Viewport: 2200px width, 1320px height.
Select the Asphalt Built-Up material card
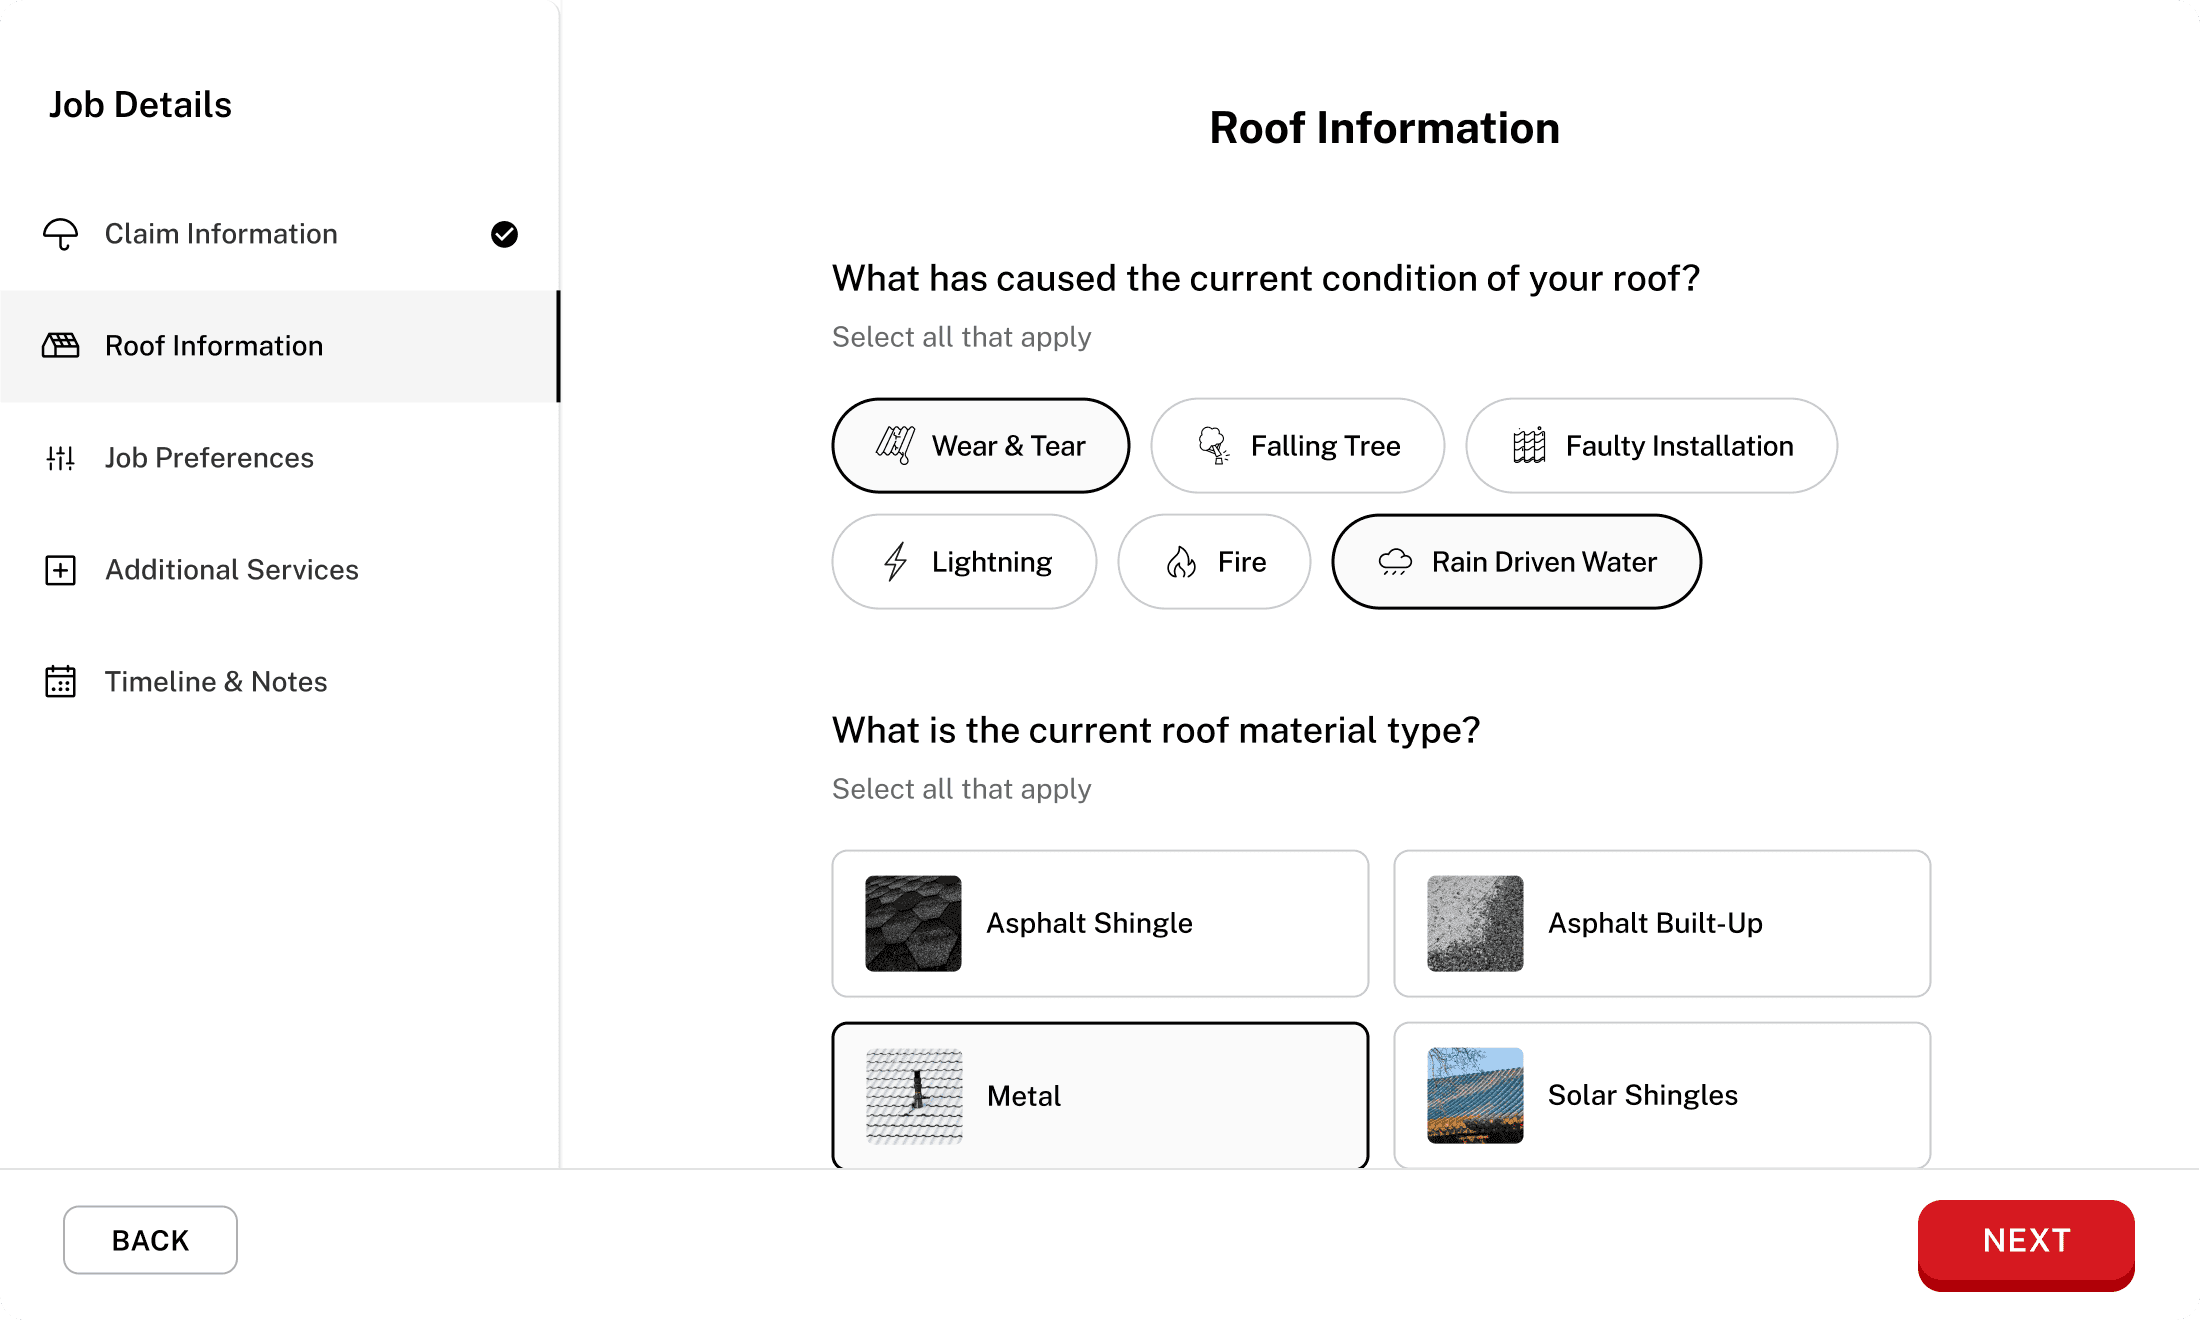[1661, 923]
